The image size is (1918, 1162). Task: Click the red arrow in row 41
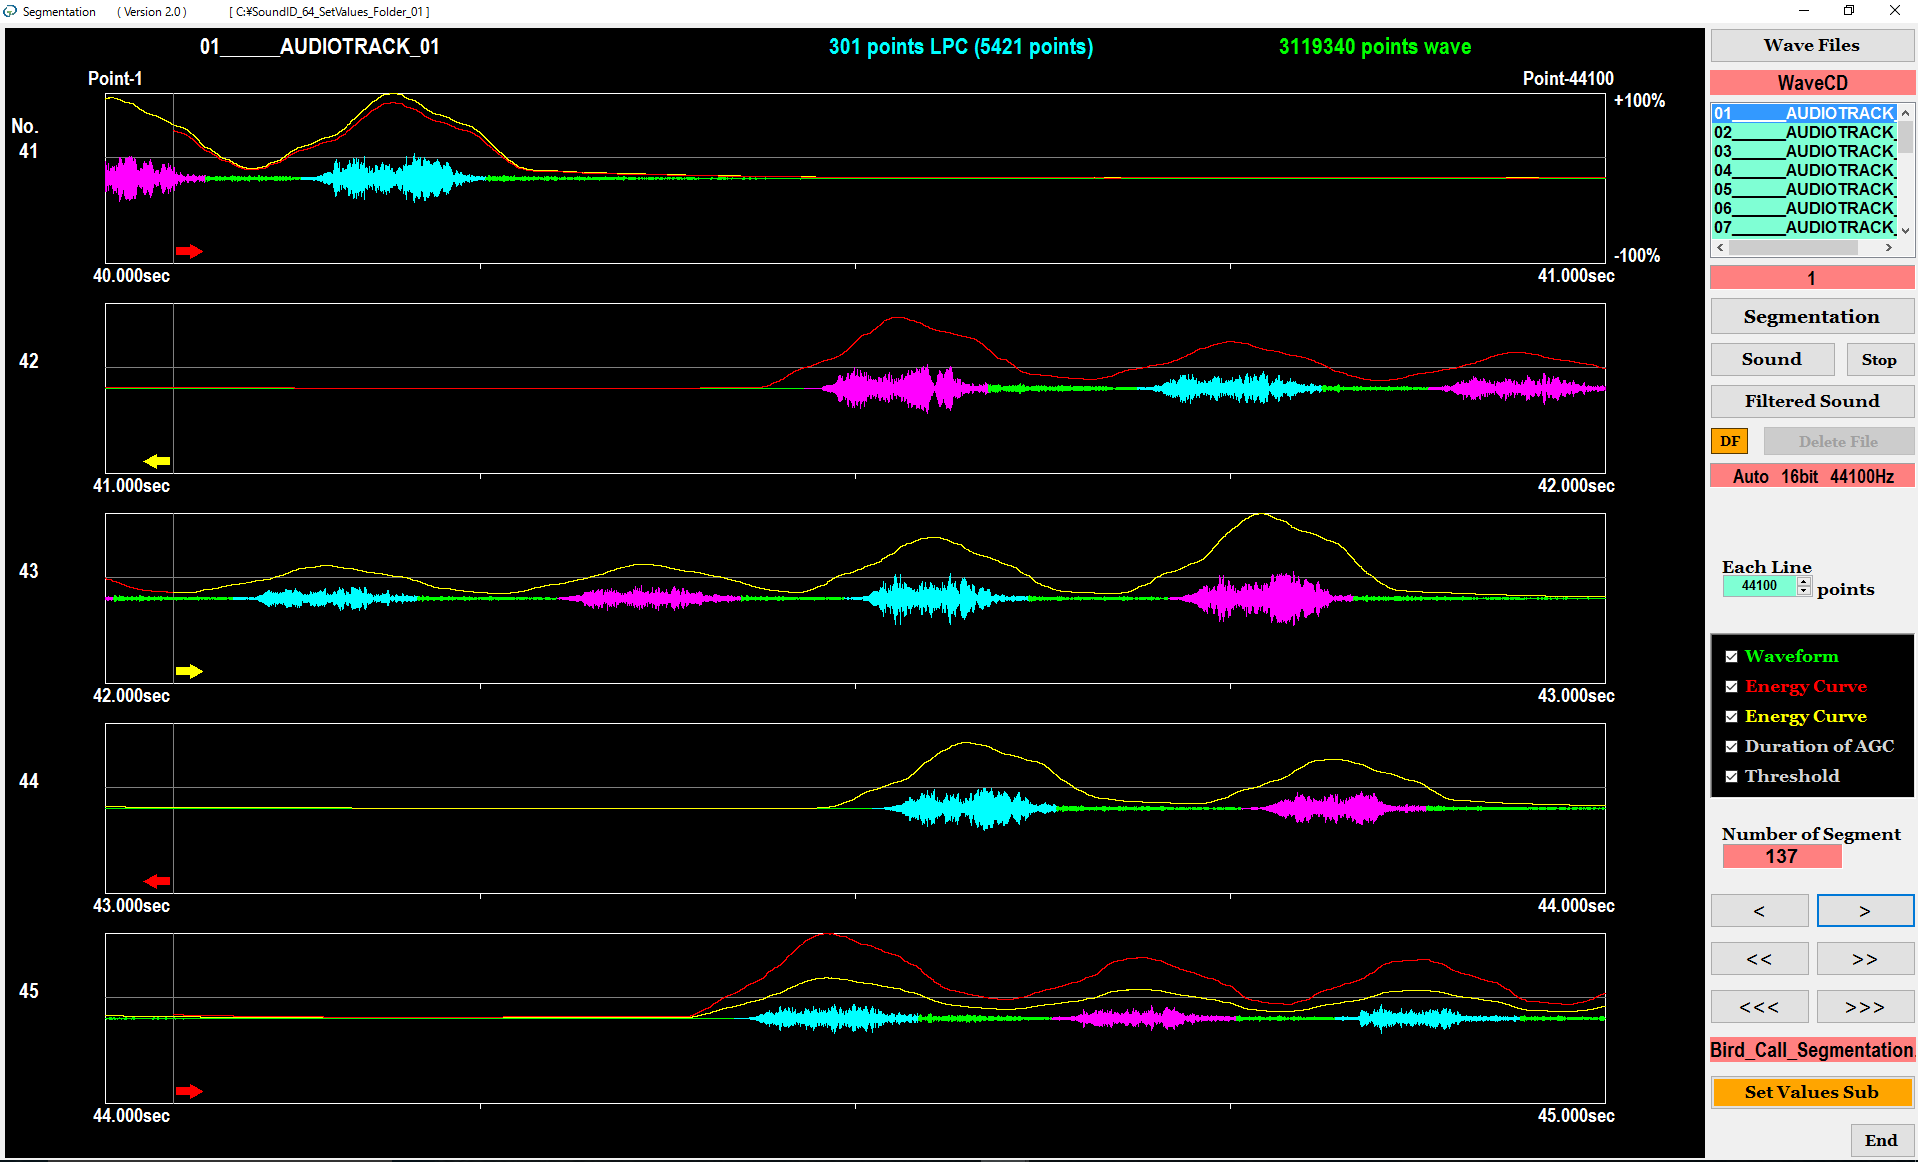point(188,252)
